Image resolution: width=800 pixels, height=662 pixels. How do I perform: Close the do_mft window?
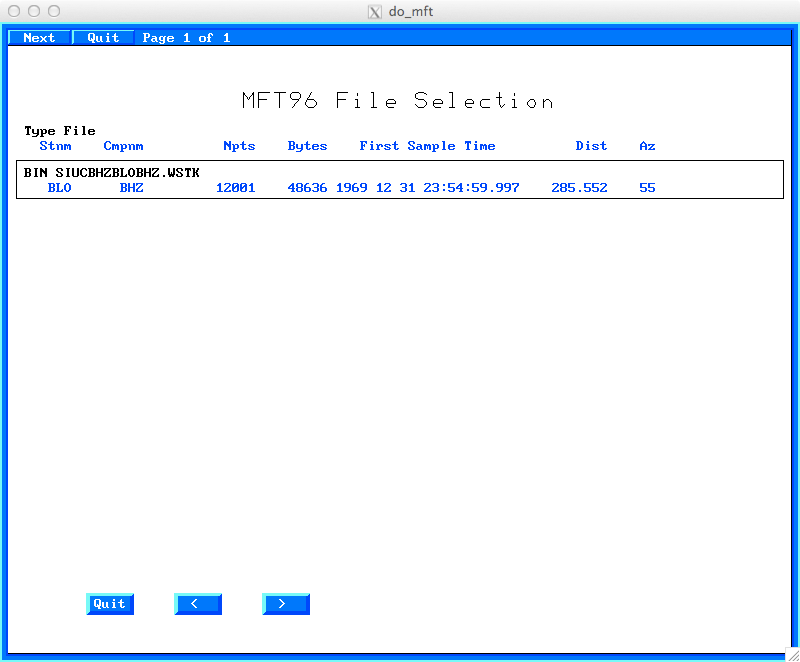14,11
